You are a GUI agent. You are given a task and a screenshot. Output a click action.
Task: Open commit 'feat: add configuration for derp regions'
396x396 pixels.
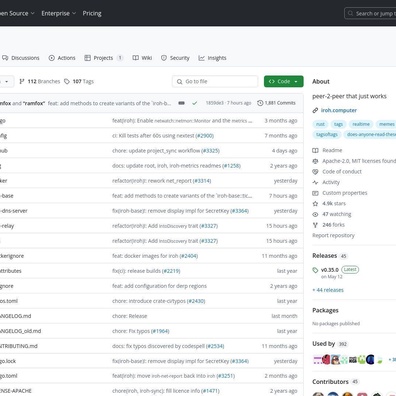(159, 286)
